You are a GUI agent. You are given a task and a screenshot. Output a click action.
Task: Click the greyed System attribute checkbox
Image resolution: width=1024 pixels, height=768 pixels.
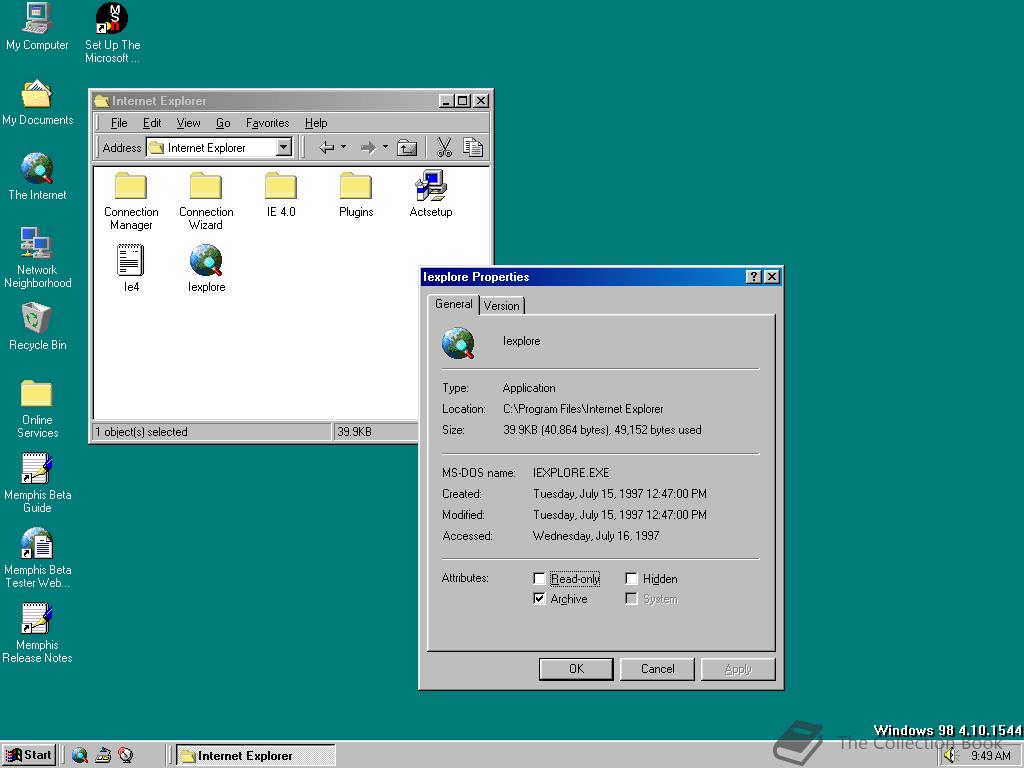click(x=631, y=599)
